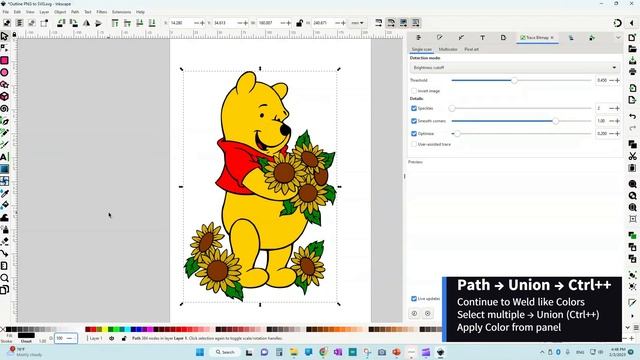Click Raise selection to top icon
The height and width of the screenshot is (360, 640).
tap(115, 23)
